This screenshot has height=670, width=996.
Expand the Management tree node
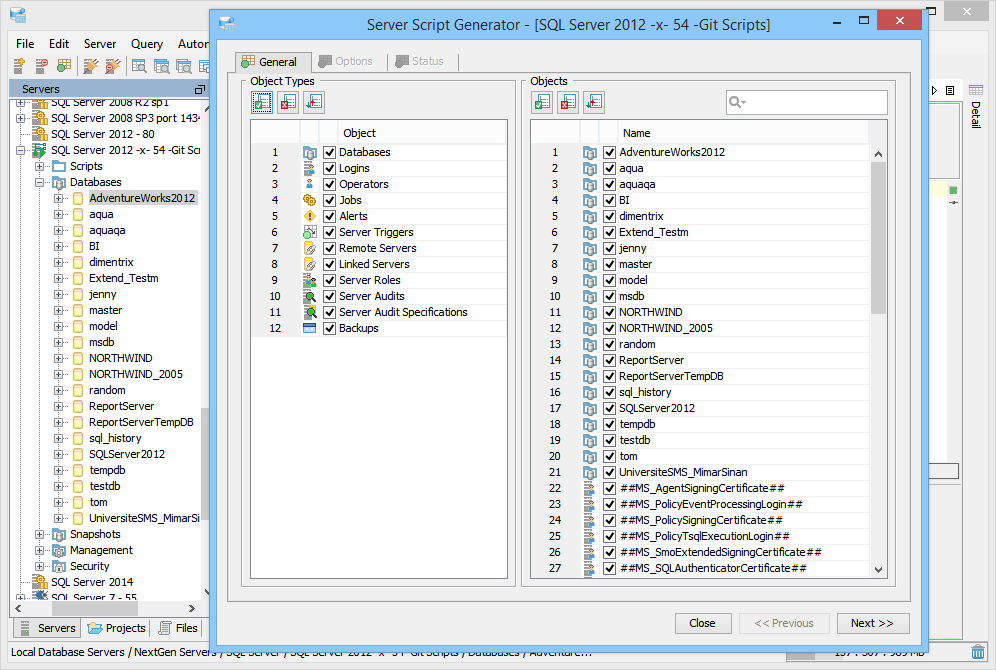tap(39, 550)
